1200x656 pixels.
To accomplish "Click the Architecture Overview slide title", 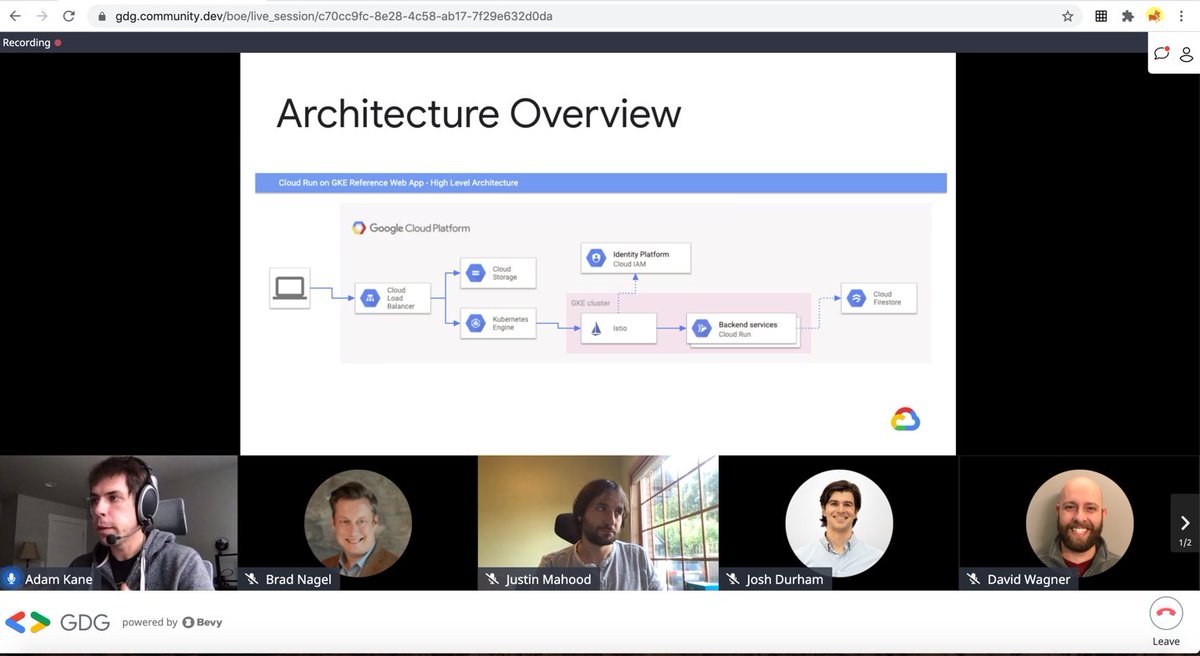I will pos(478,114).
